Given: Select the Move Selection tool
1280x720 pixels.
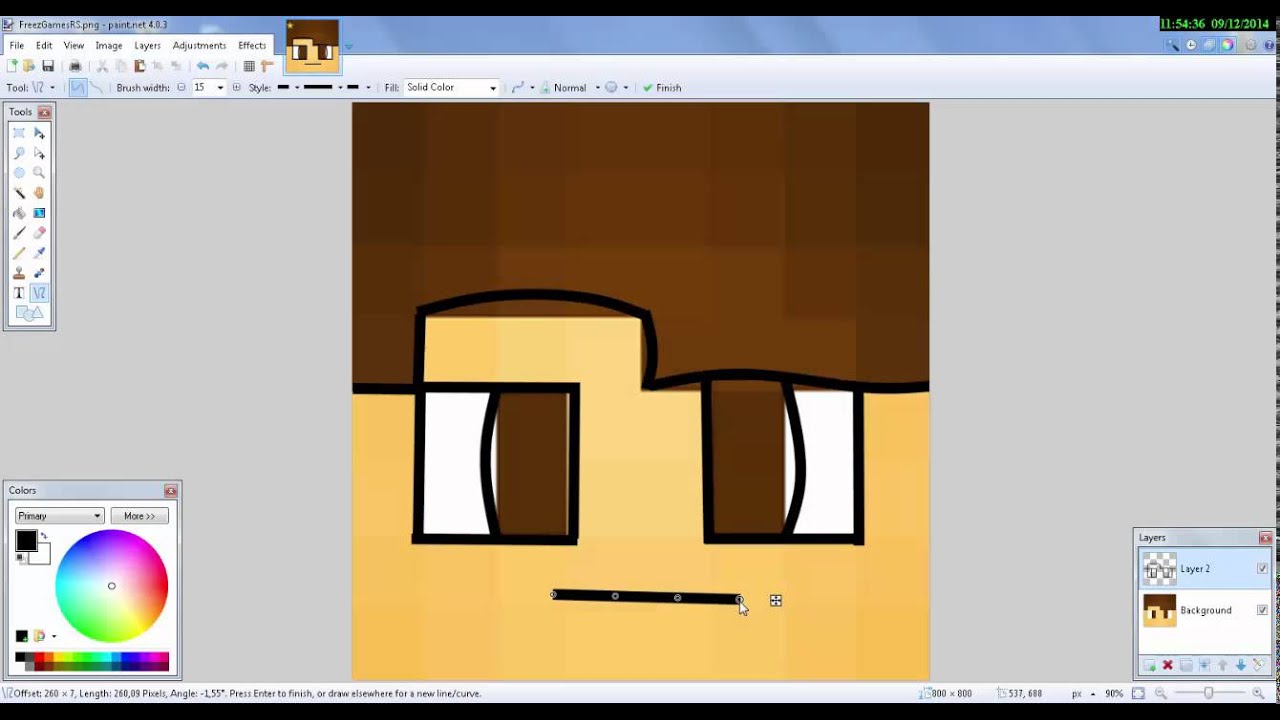Looking at the screenshot, I should 39,153.
